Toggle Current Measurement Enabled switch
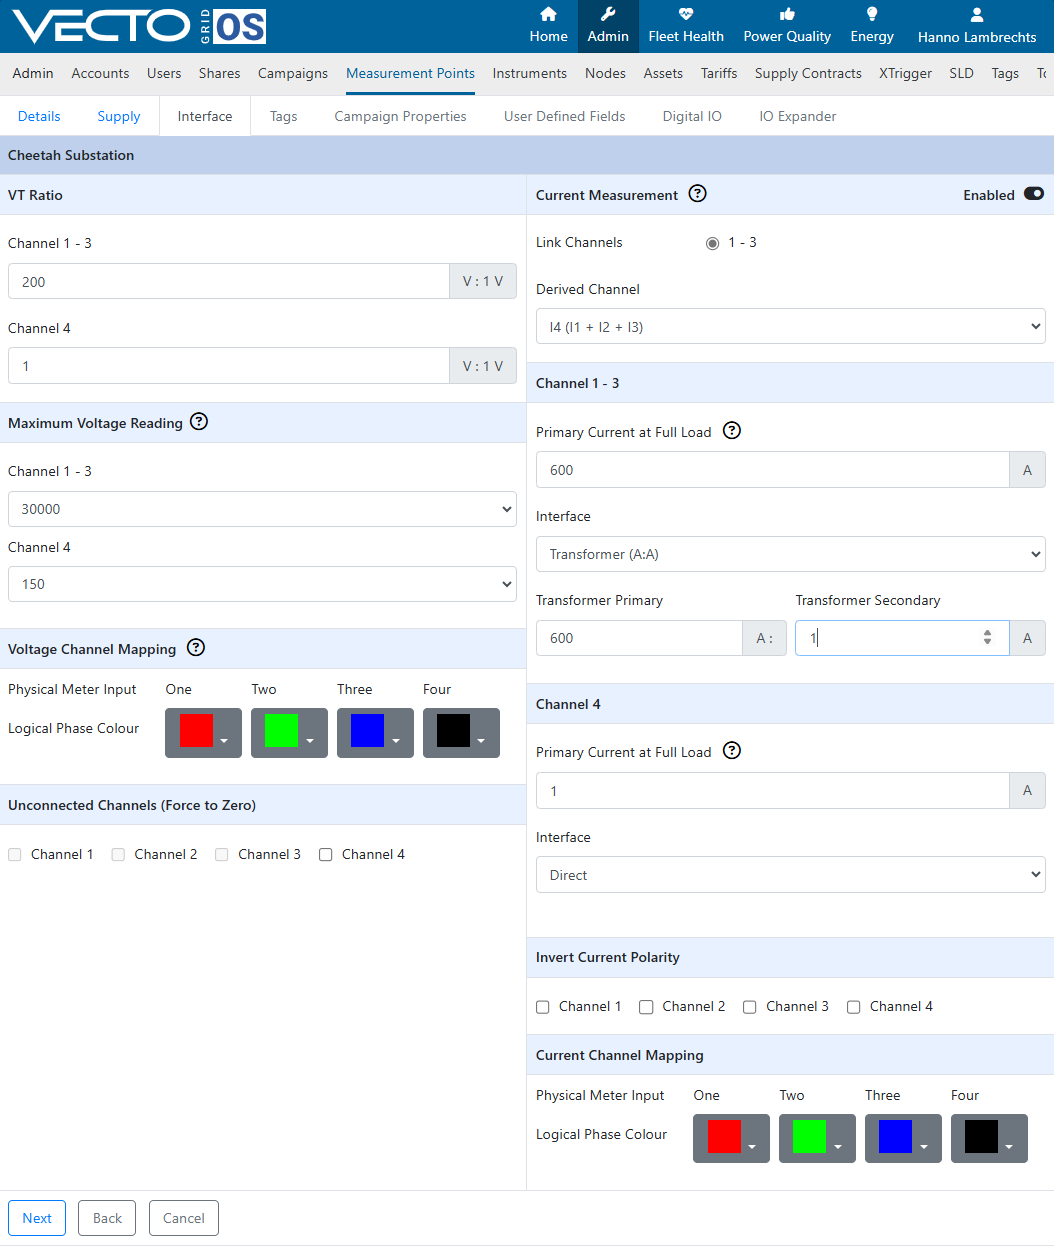 (1034, 194)
